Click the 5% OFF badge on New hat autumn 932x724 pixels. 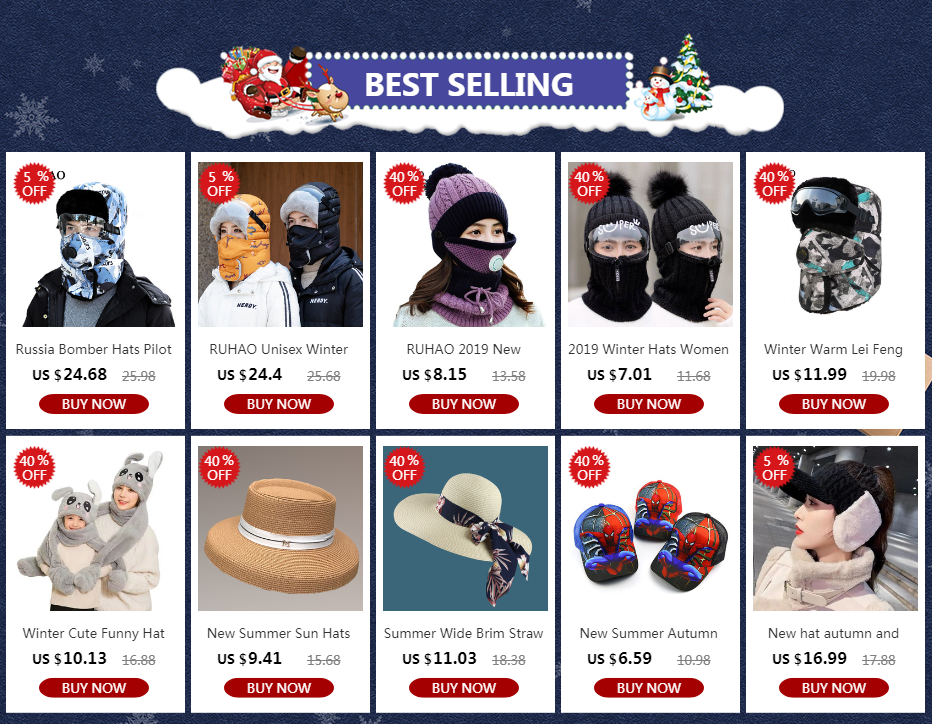tap(774, 468)
